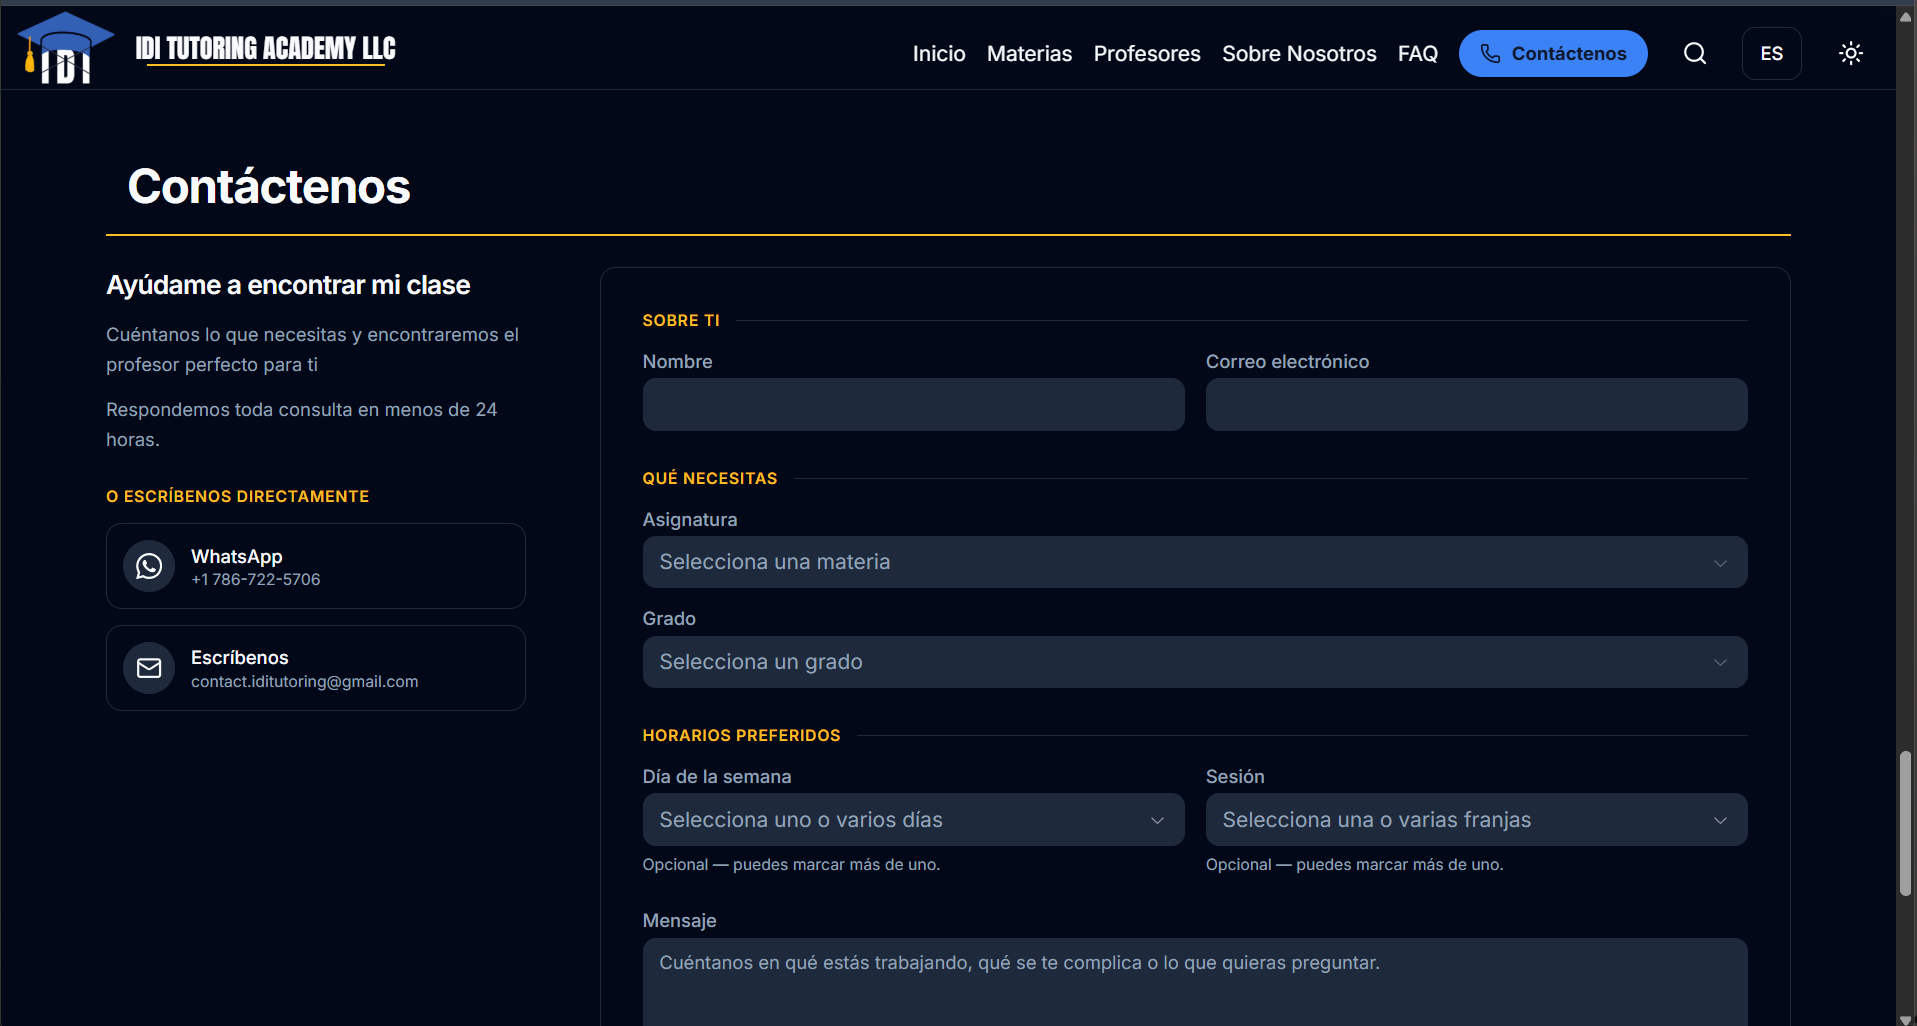Click the page vertical scrollbar thumb
The image size is (1917, 1026).
(1905, 823)
